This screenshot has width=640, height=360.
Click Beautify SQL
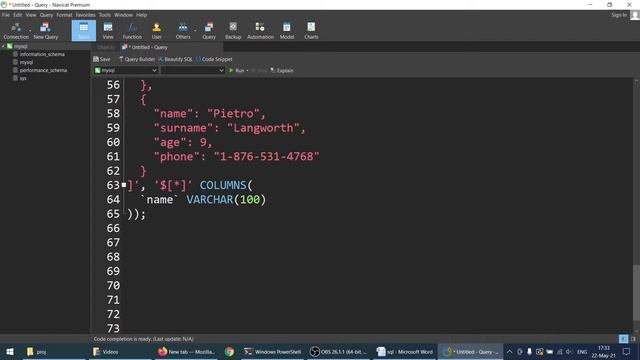coord(175,59)
